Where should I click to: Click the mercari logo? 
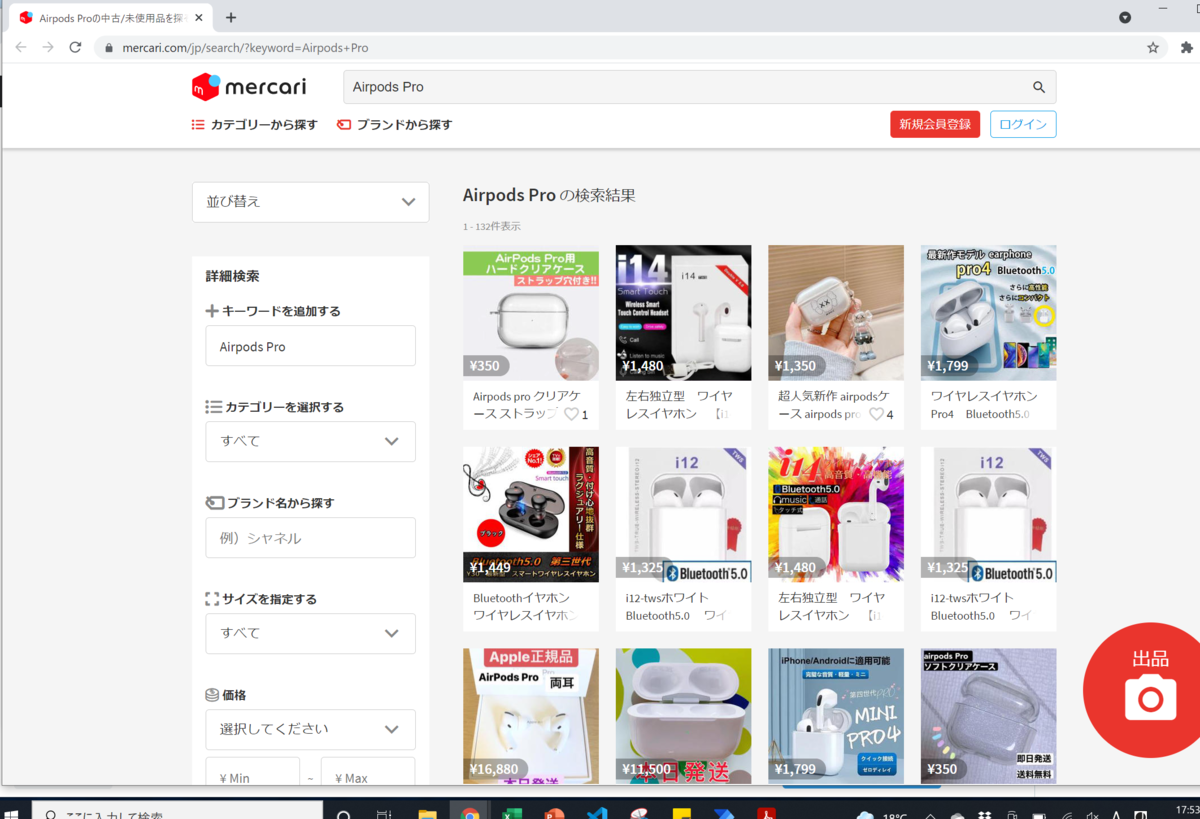[249, 87]
